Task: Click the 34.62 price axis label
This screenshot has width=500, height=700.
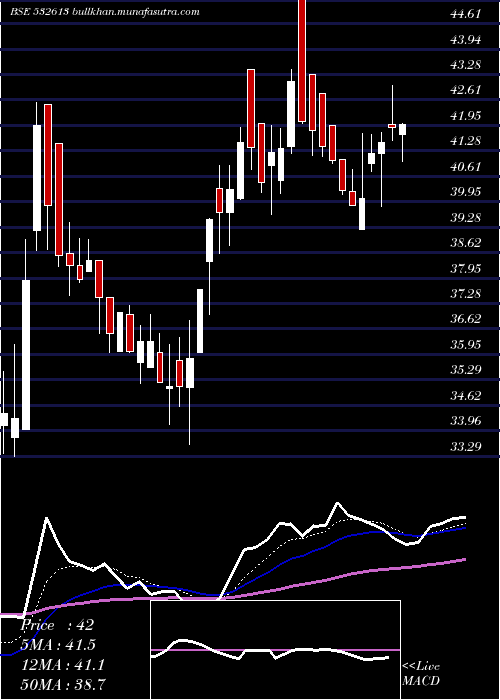Action: 466,395
